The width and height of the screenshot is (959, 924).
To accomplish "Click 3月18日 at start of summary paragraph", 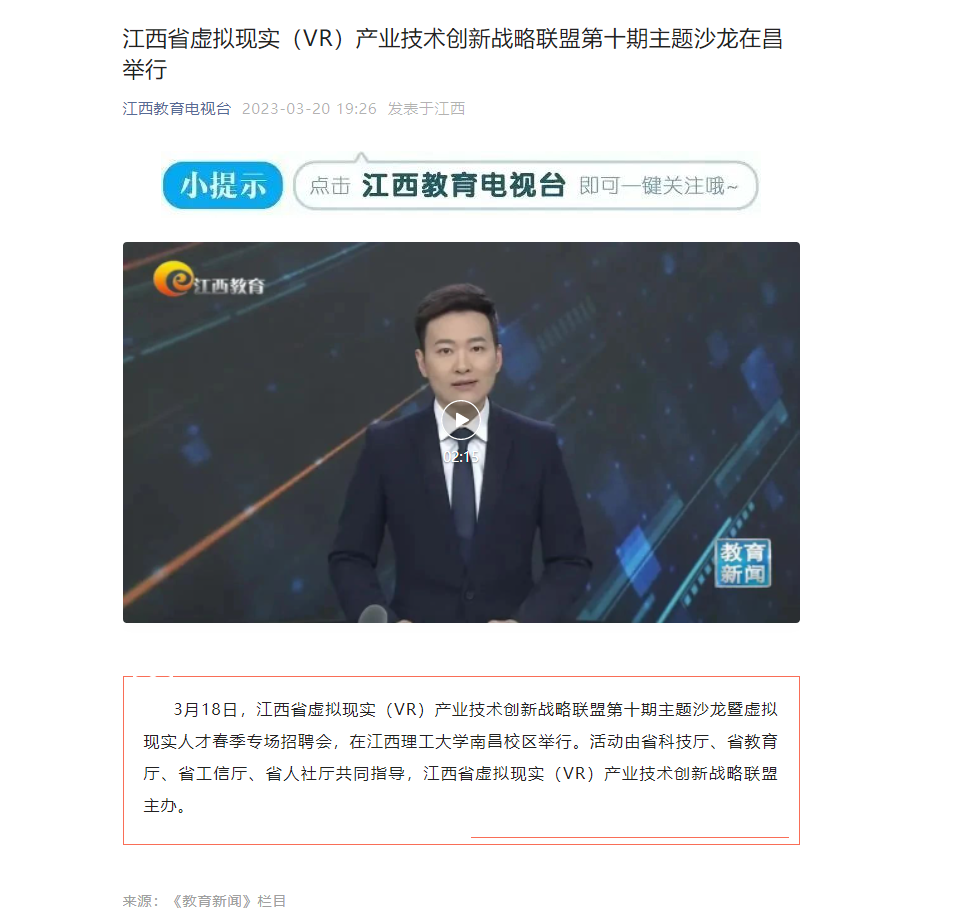I will [206, 709].
